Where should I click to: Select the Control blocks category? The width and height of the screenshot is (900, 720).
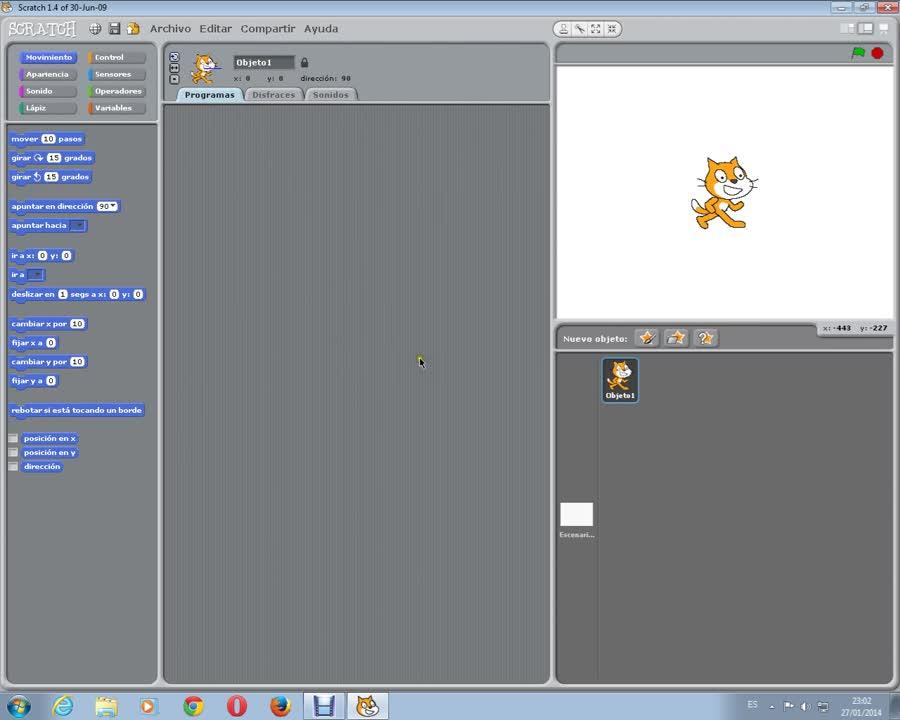click(x=116, y=57)
